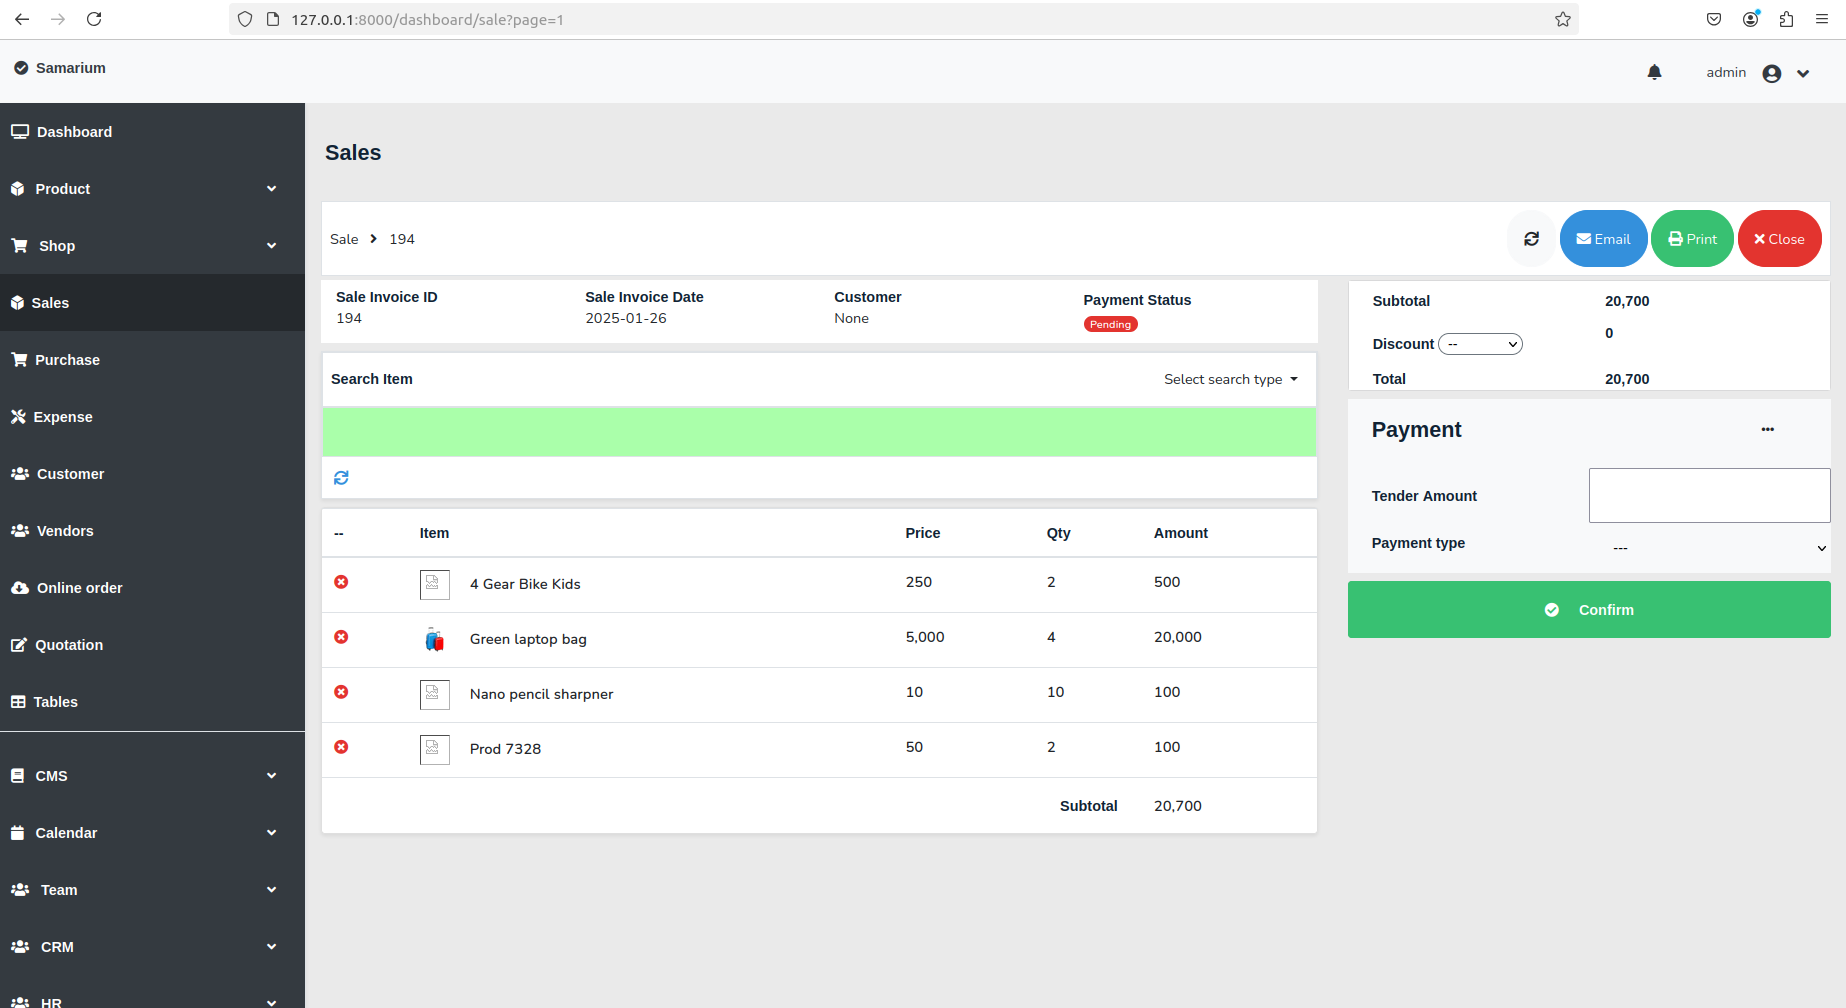The image size is (1846, 1008).
Task: Click Green laptop bag thumbnail
Action: (x=434, y=639)
